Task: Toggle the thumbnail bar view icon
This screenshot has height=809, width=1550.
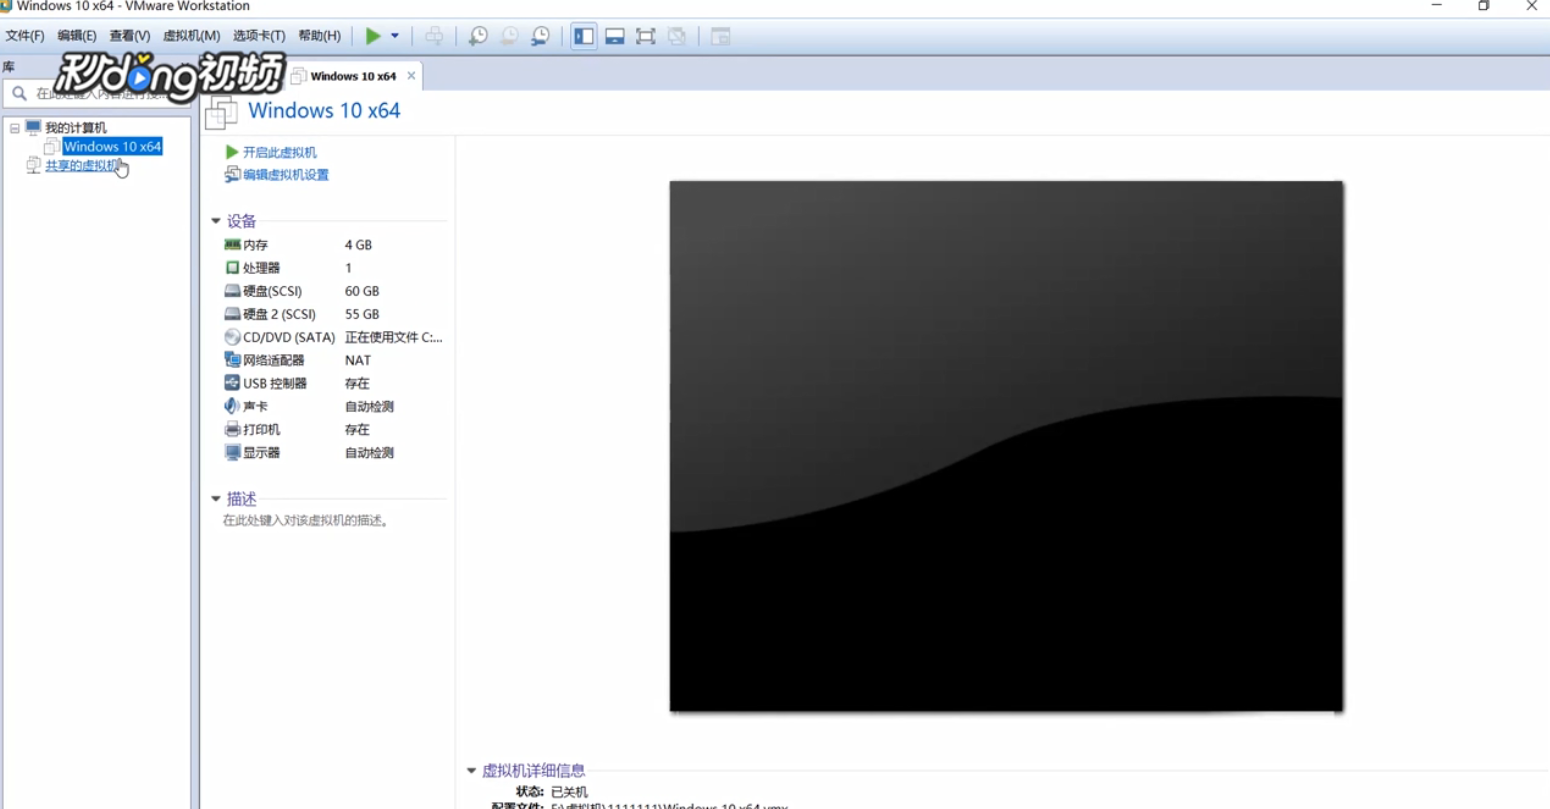Action: pos(615,36)
